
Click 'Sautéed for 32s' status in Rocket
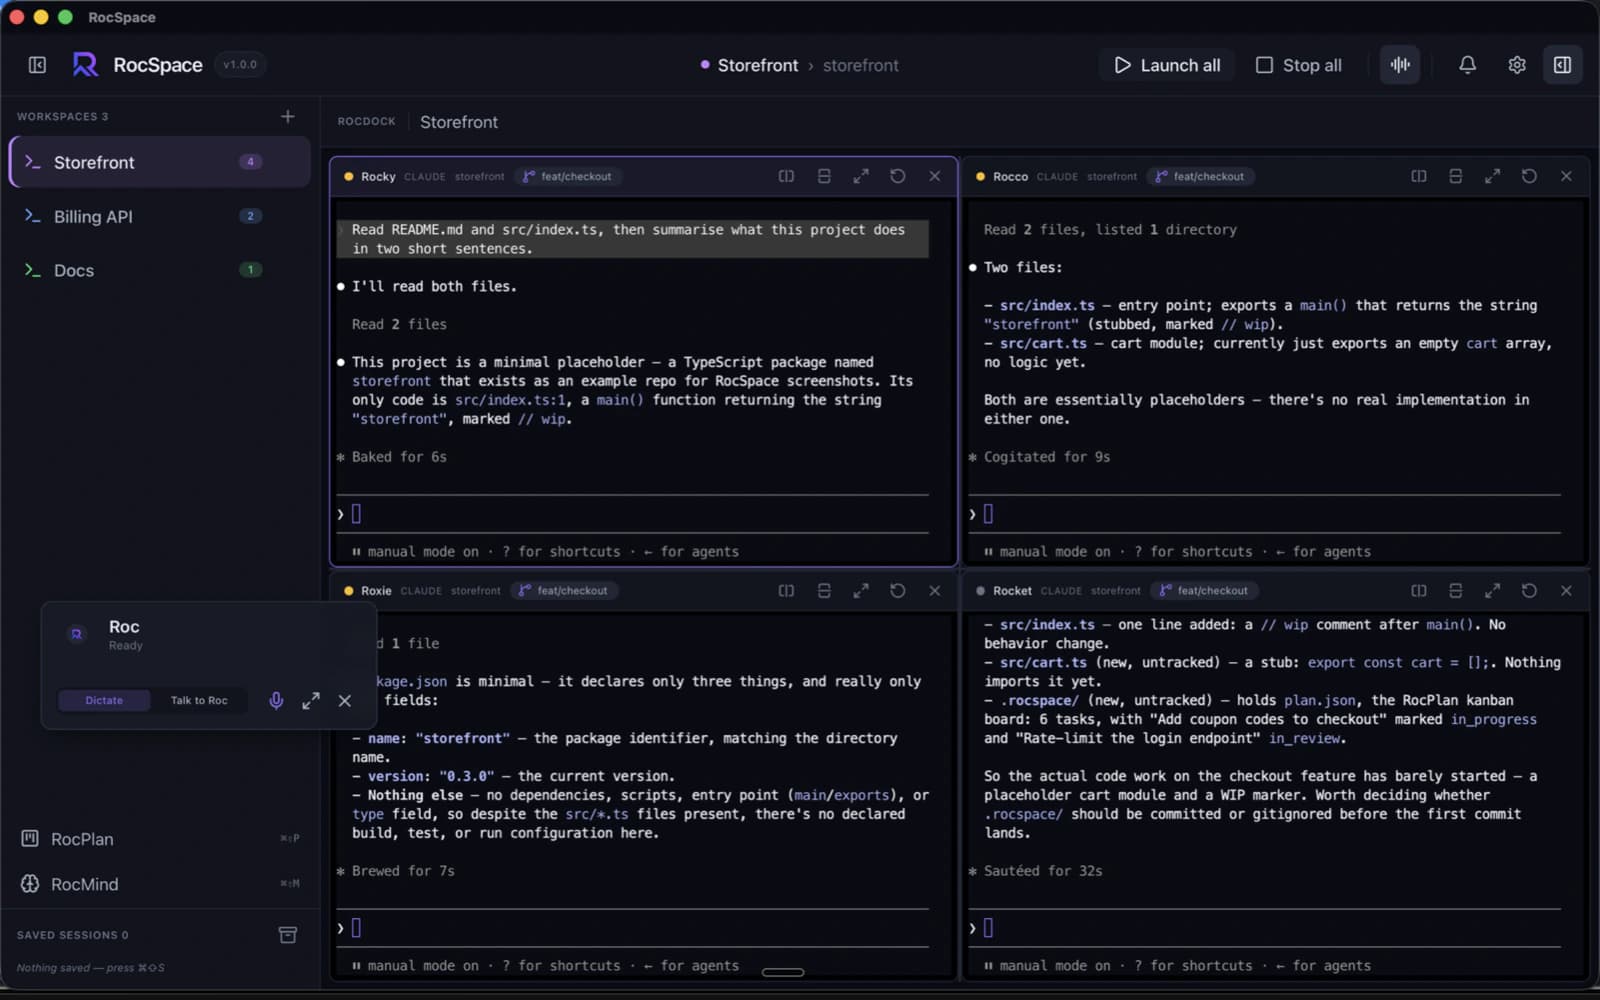(x=1043, y=871)
